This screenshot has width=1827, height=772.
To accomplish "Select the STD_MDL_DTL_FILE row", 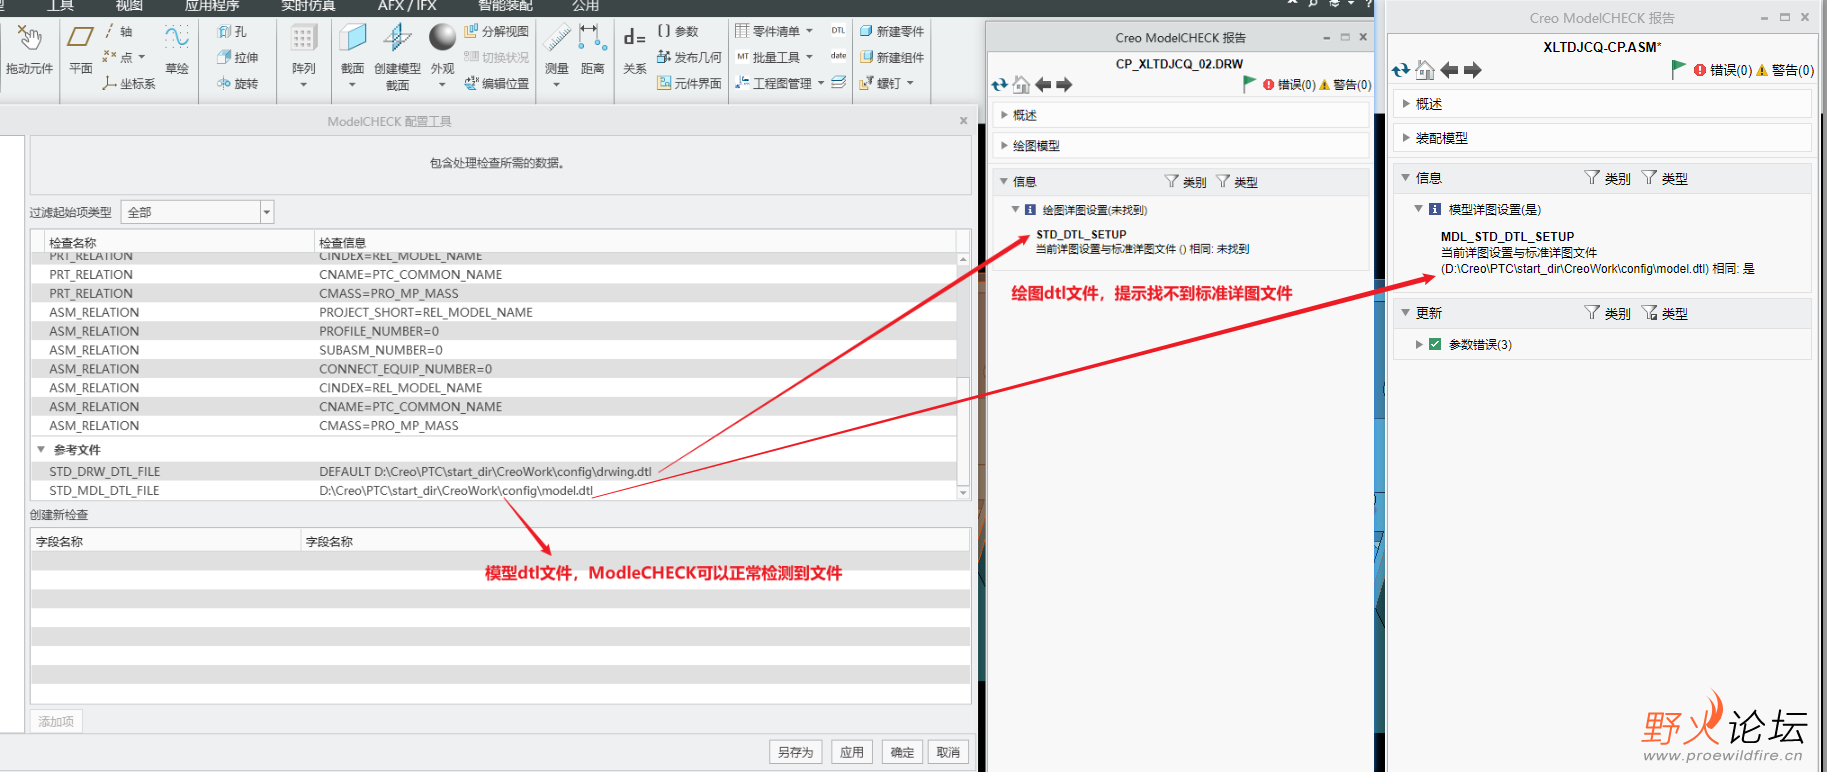I will pyautogui.click(x=495, y=491).
